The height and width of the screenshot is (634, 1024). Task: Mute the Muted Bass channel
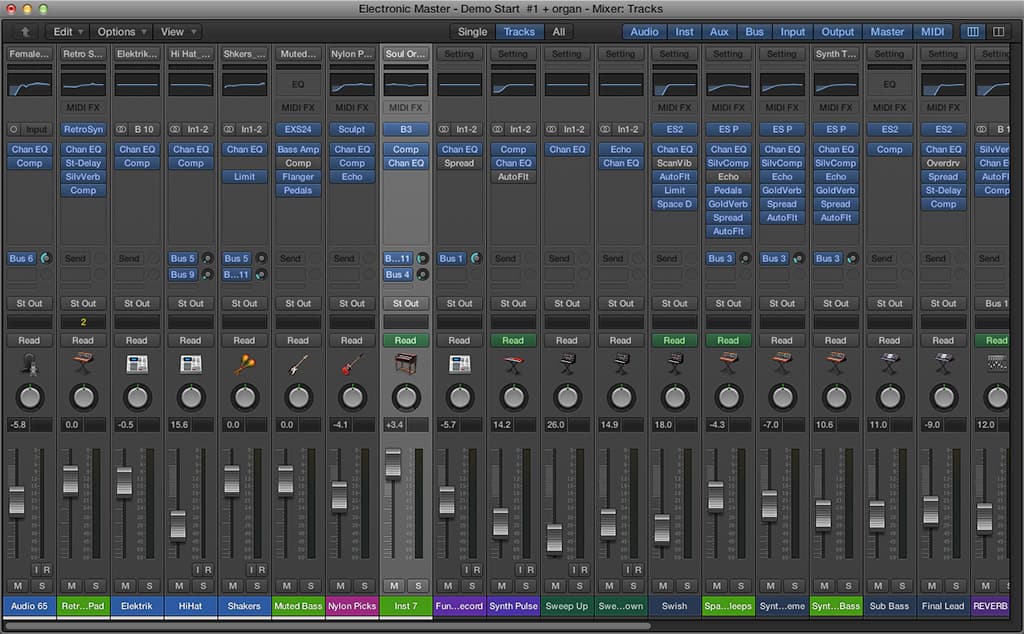[287, 586]
